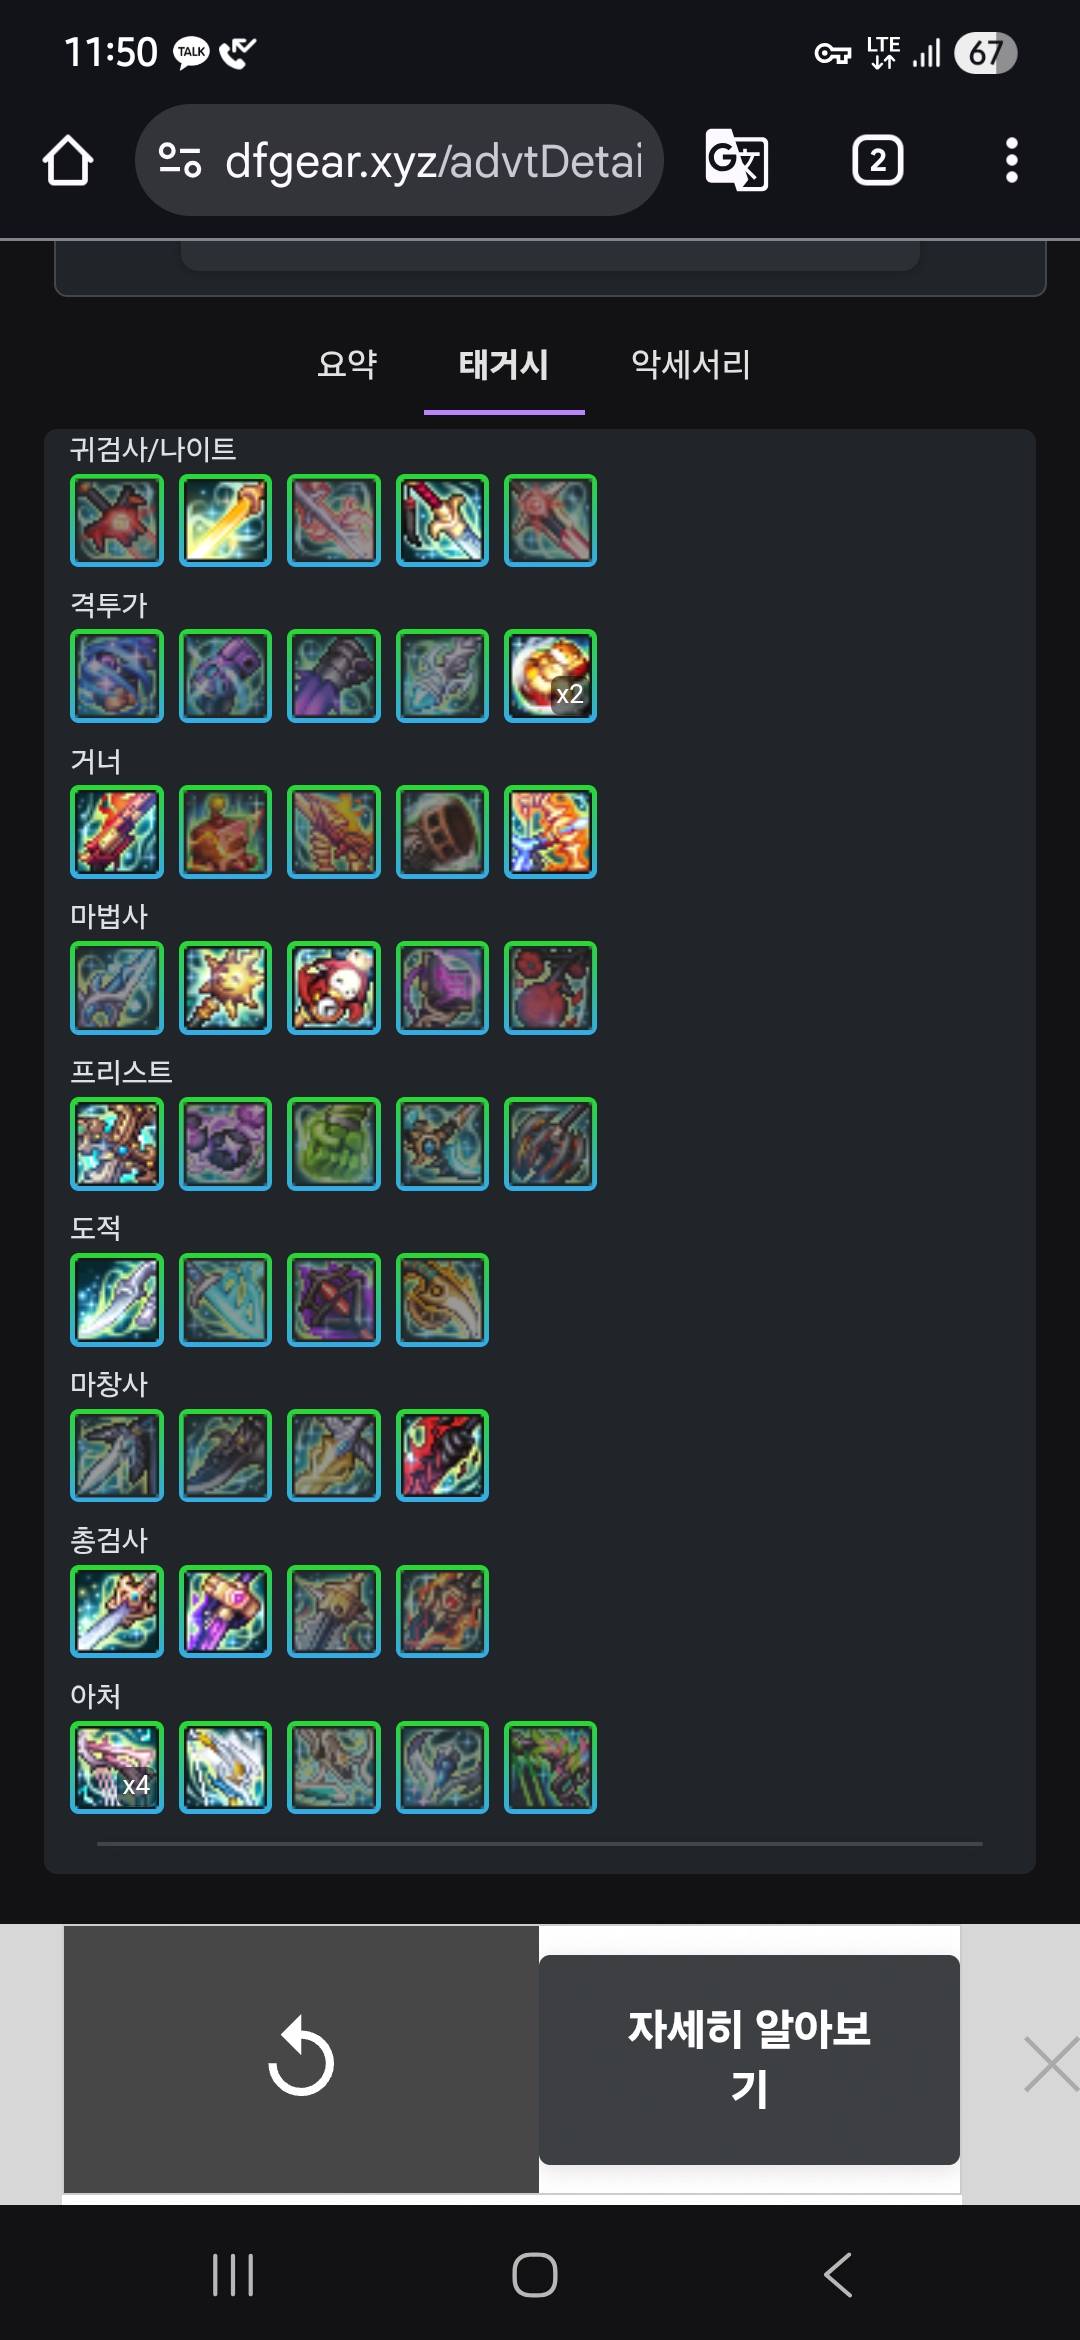This screenshot has height=2340, width=1080.
Task: Tap the x4 dragon bow icon under 아처
Action: click(x=117, y=1768)
